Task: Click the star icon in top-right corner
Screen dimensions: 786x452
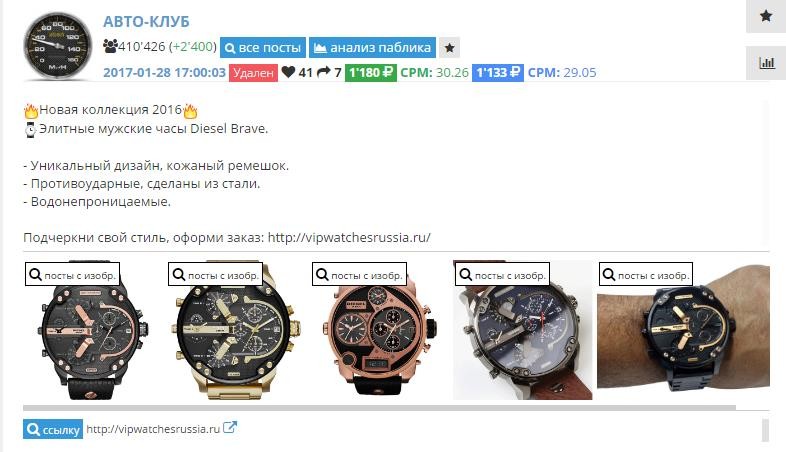Action: click(x=765, y=16)
